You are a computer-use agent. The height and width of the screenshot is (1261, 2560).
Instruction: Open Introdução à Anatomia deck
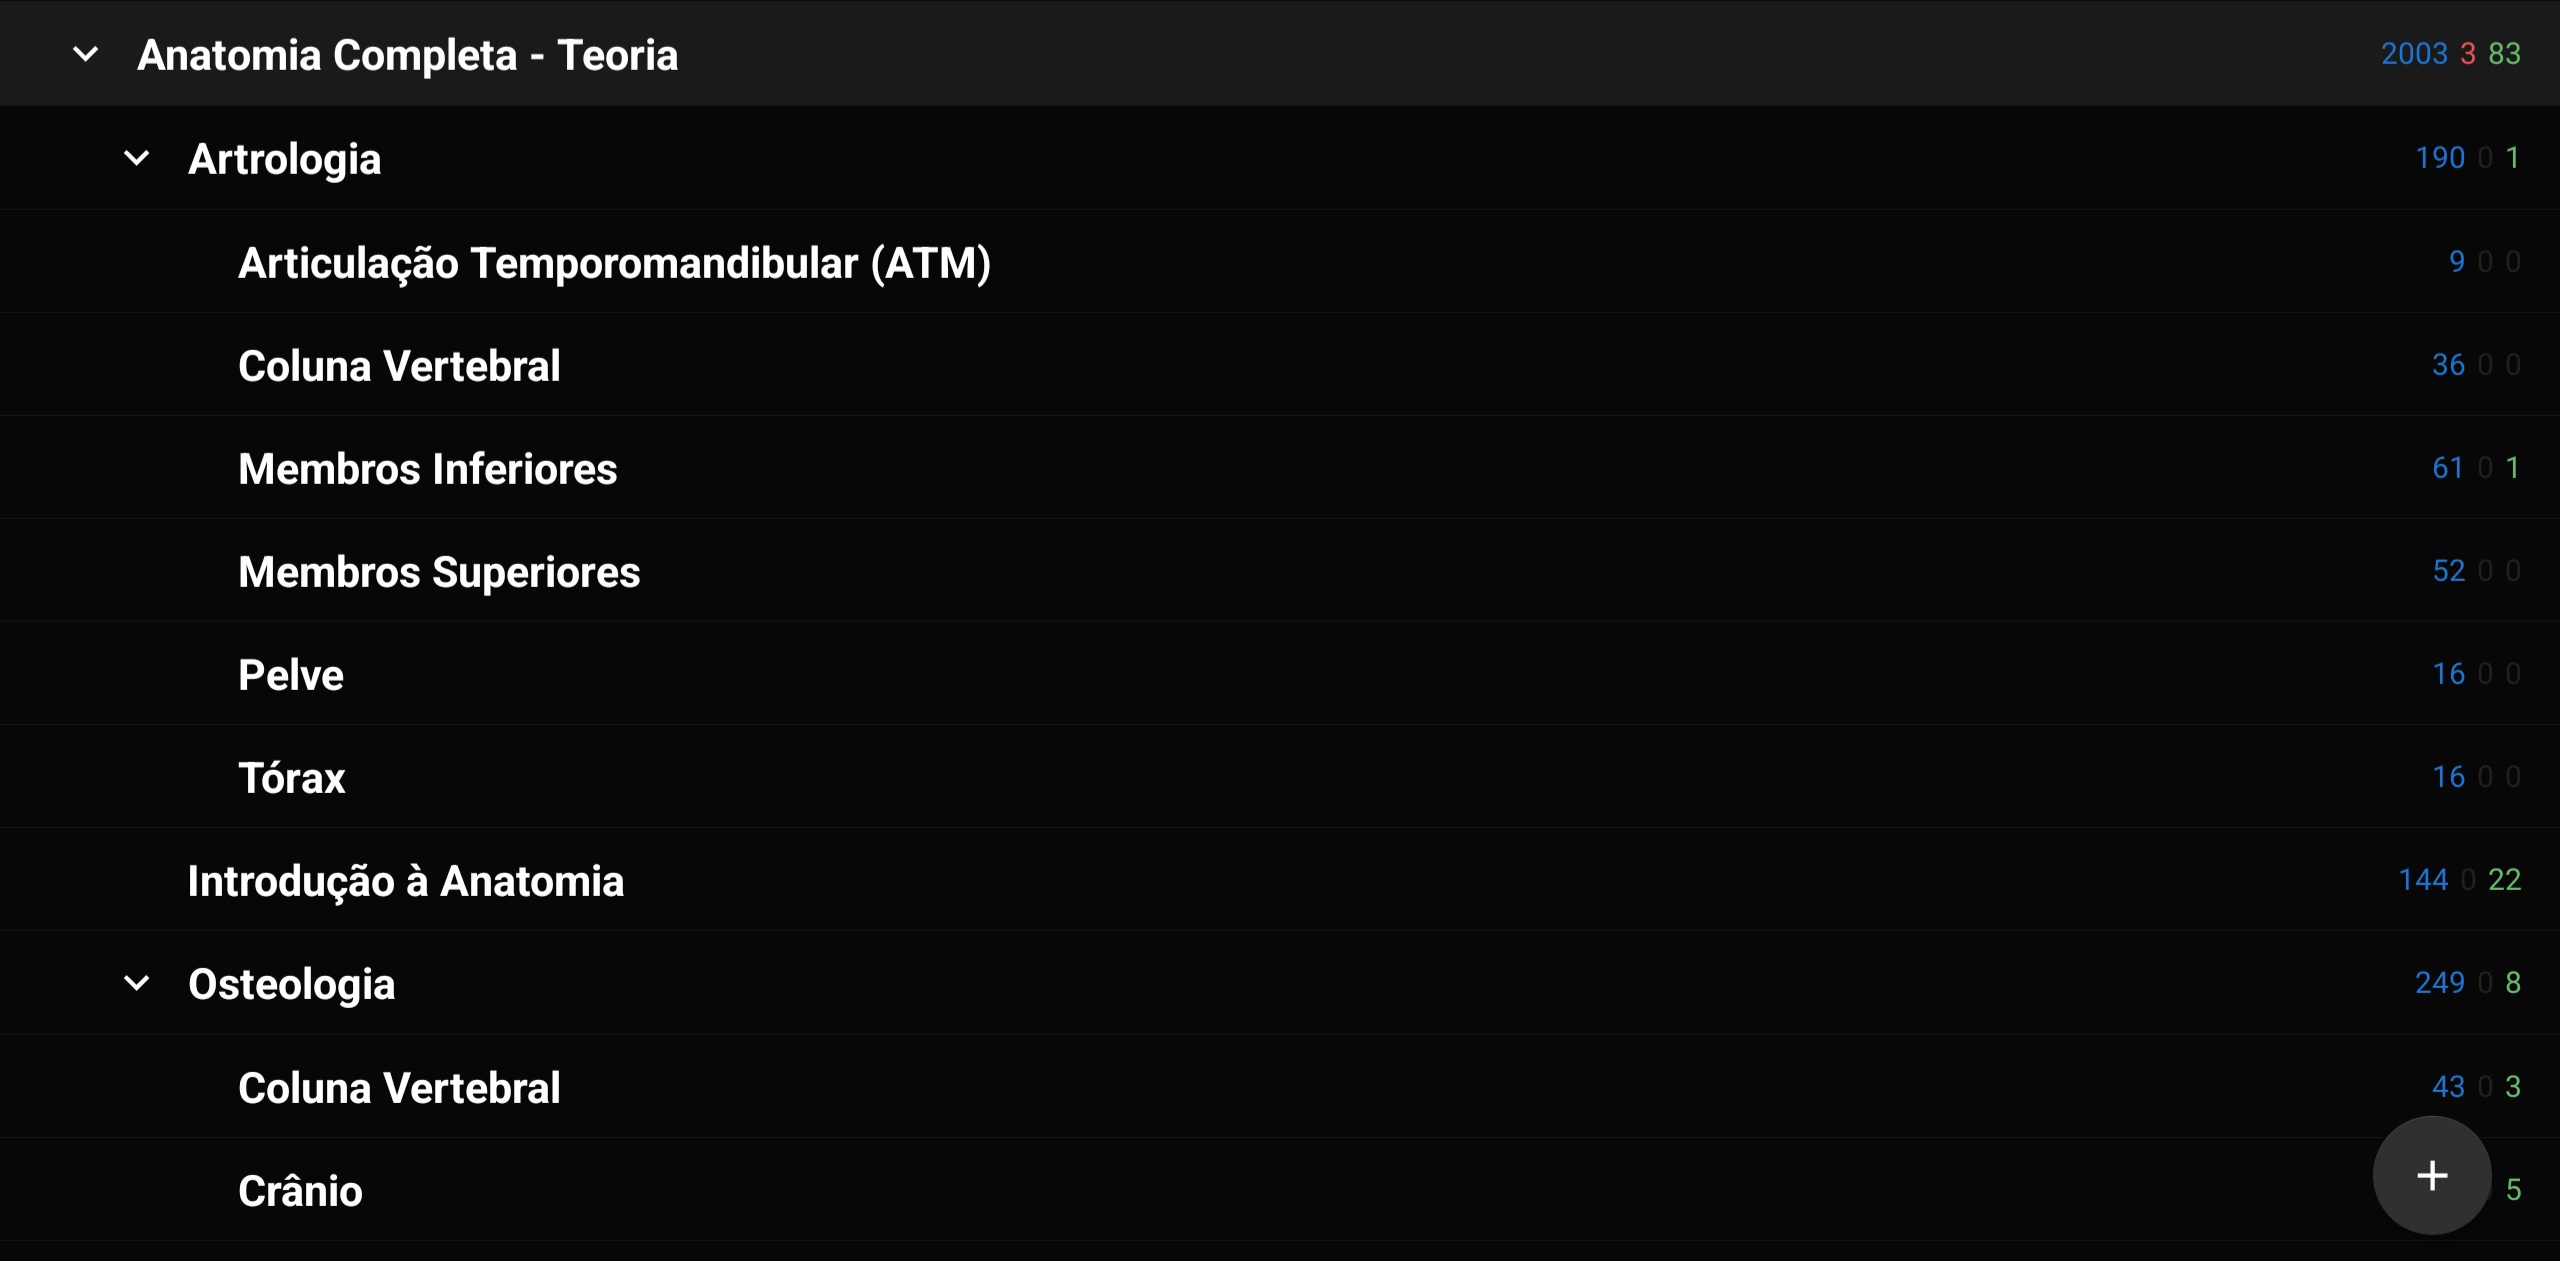[x=1280, y=880]
